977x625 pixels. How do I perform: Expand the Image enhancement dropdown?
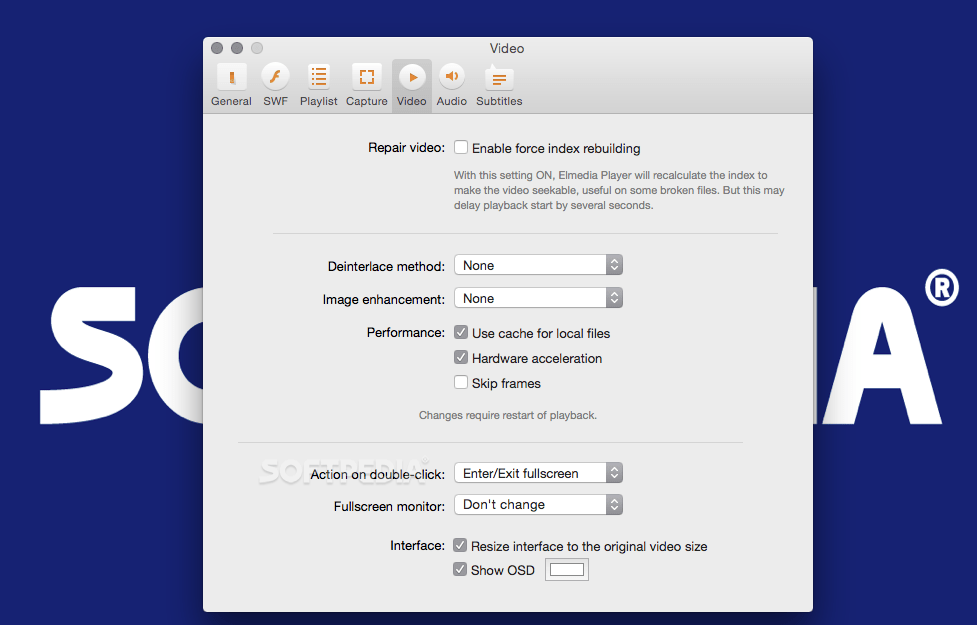point(538,297)
